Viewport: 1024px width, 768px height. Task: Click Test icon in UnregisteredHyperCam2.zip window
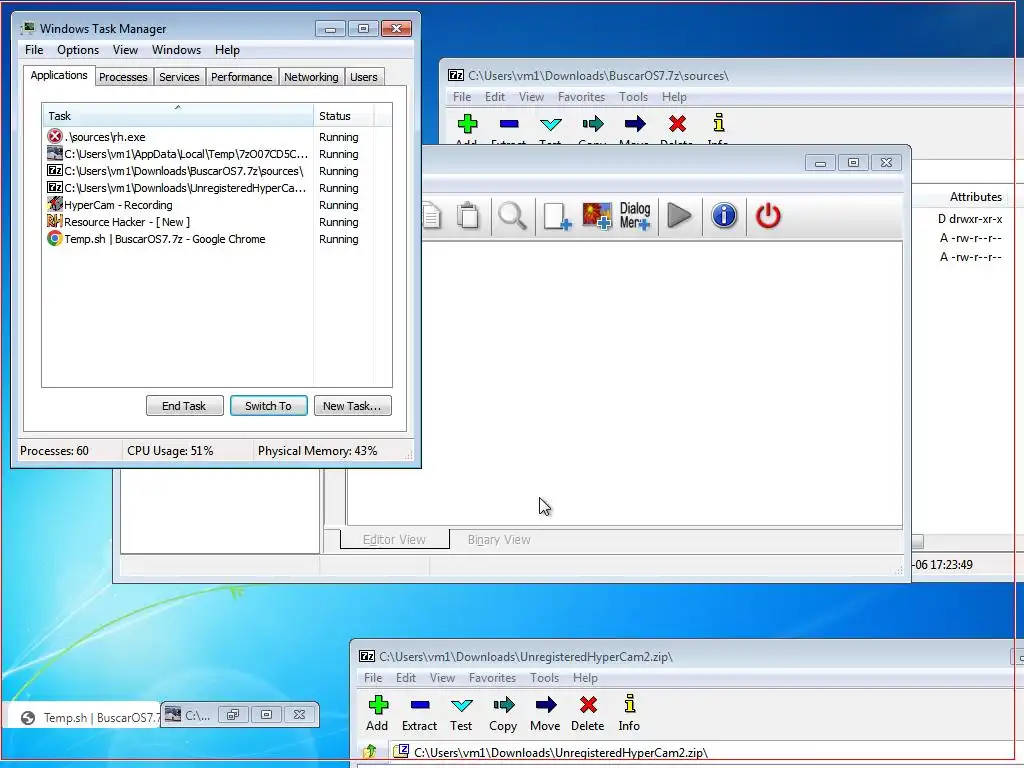click(x=461, y=705)
